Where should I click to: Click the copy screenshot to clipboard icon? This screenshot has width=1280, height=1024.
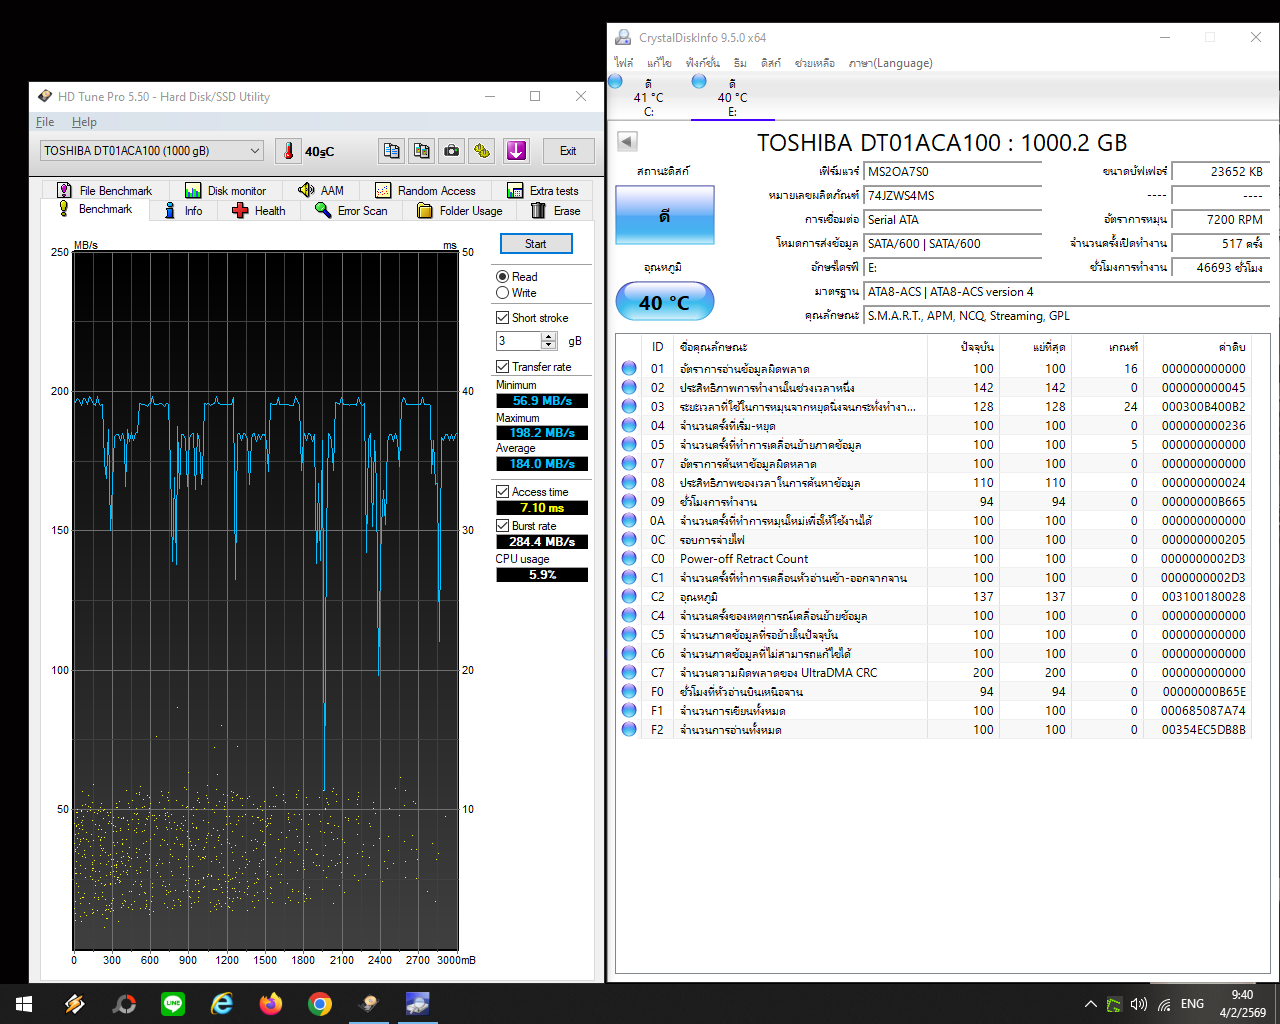point(422,151)
